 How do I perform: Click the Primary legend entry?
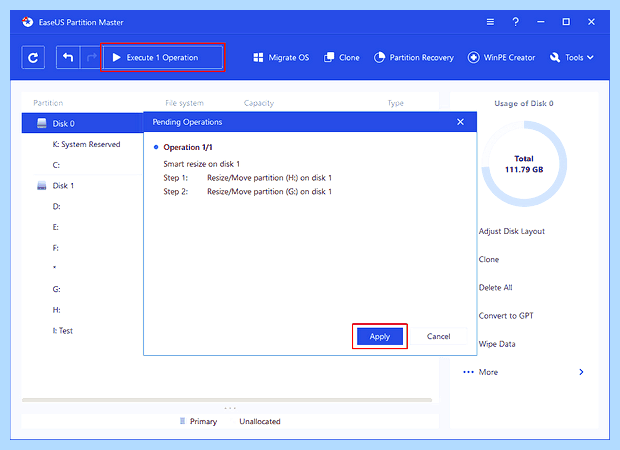(x=198, y=422)
